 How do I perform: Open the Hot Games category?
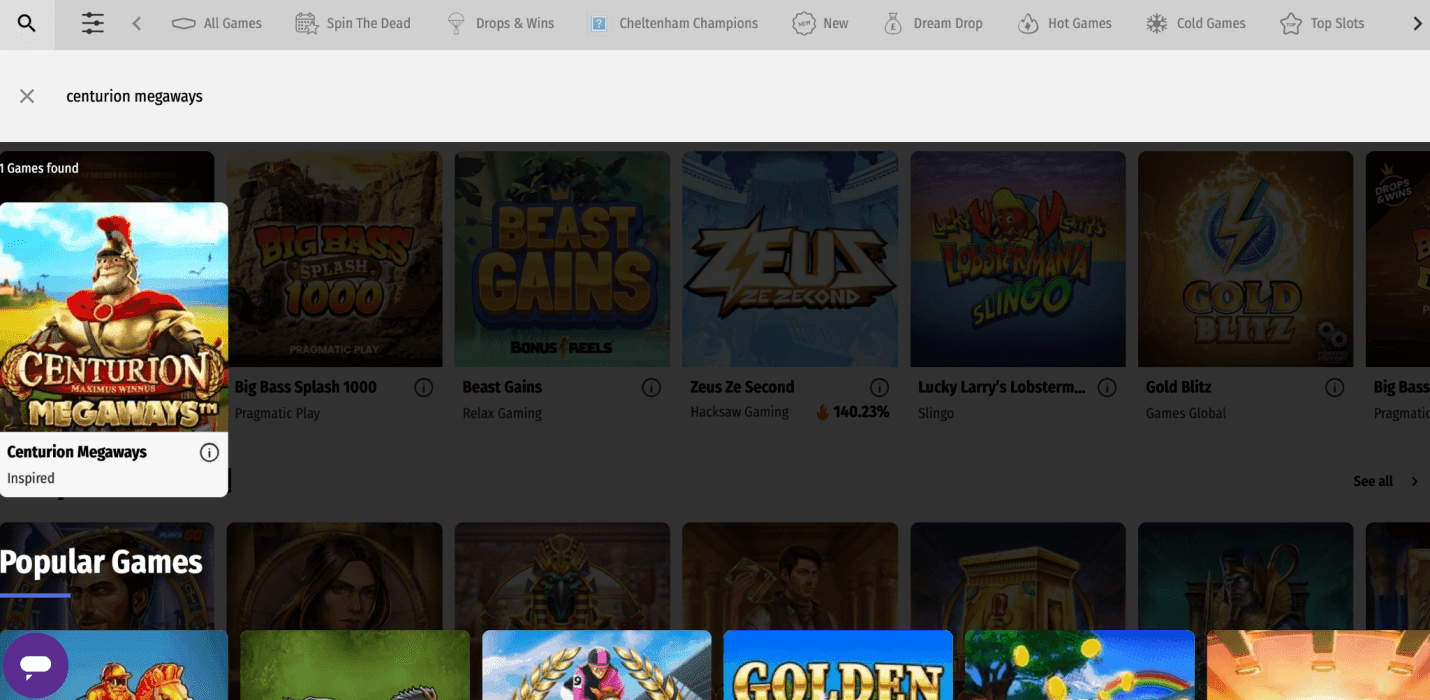1065,24
